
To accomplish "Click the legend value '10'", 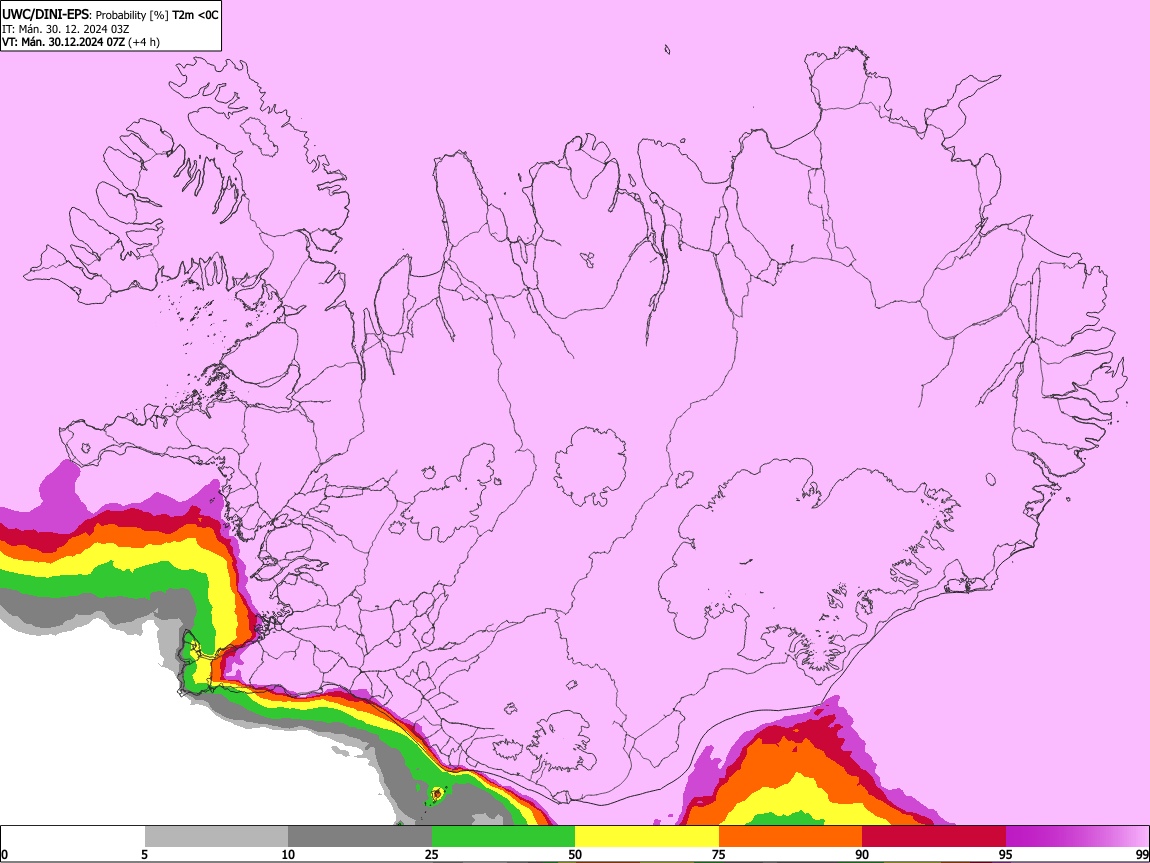I will pos(288,855).
